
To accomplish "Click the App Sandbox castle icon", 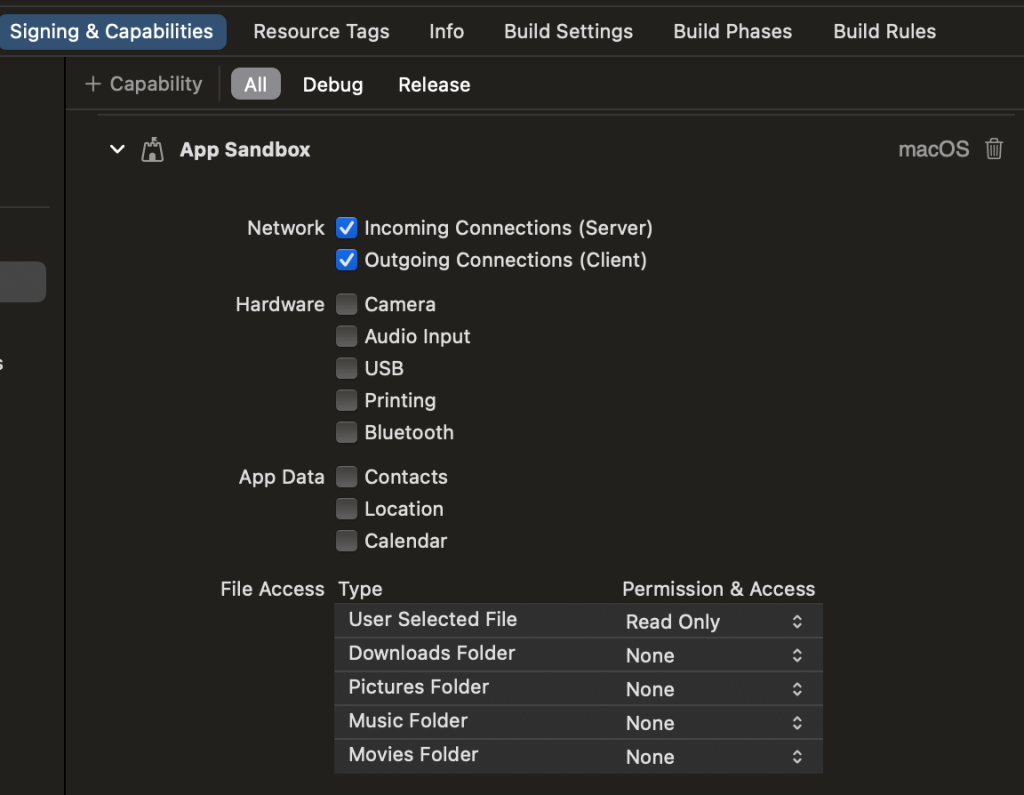I will point(152,150).
